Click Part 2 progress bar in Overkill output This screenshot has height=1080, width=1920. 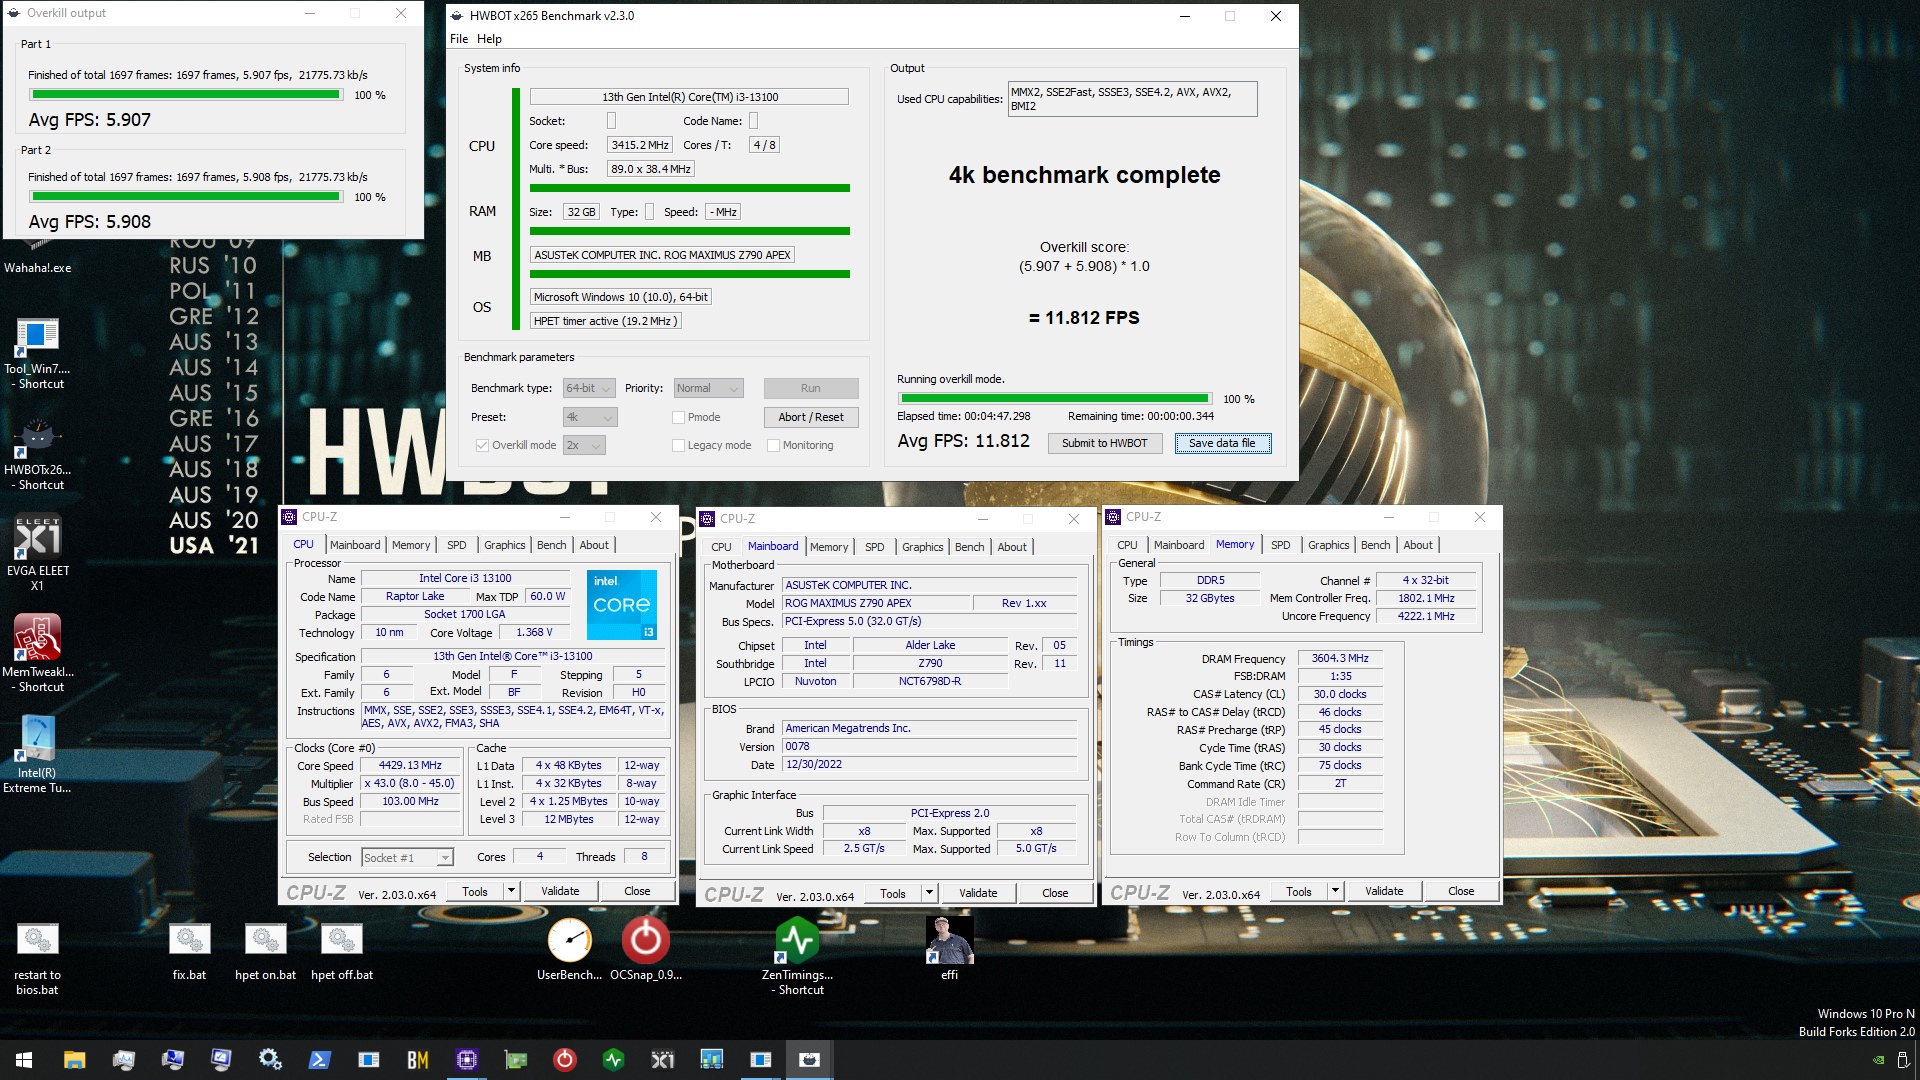point(186,197)
